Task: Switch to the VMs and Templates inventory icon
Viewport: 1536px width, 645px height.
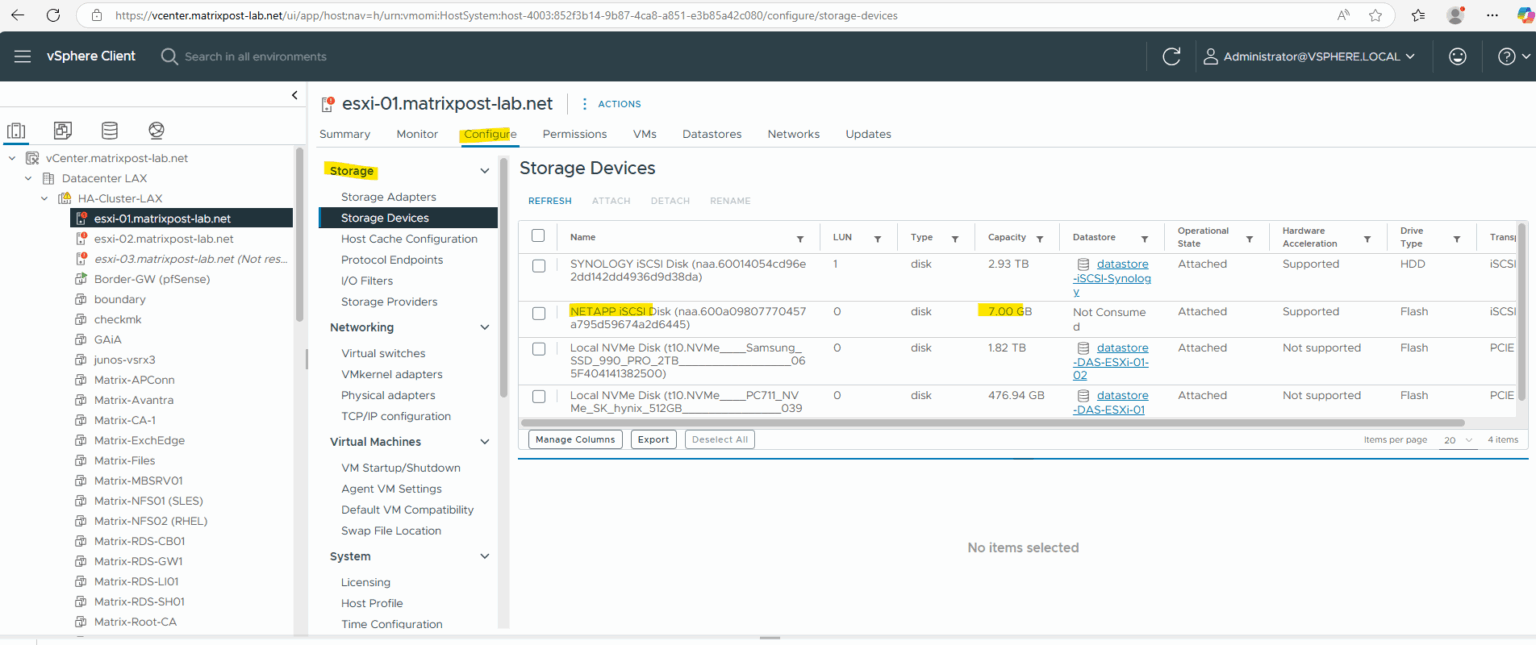Action: 62,130
